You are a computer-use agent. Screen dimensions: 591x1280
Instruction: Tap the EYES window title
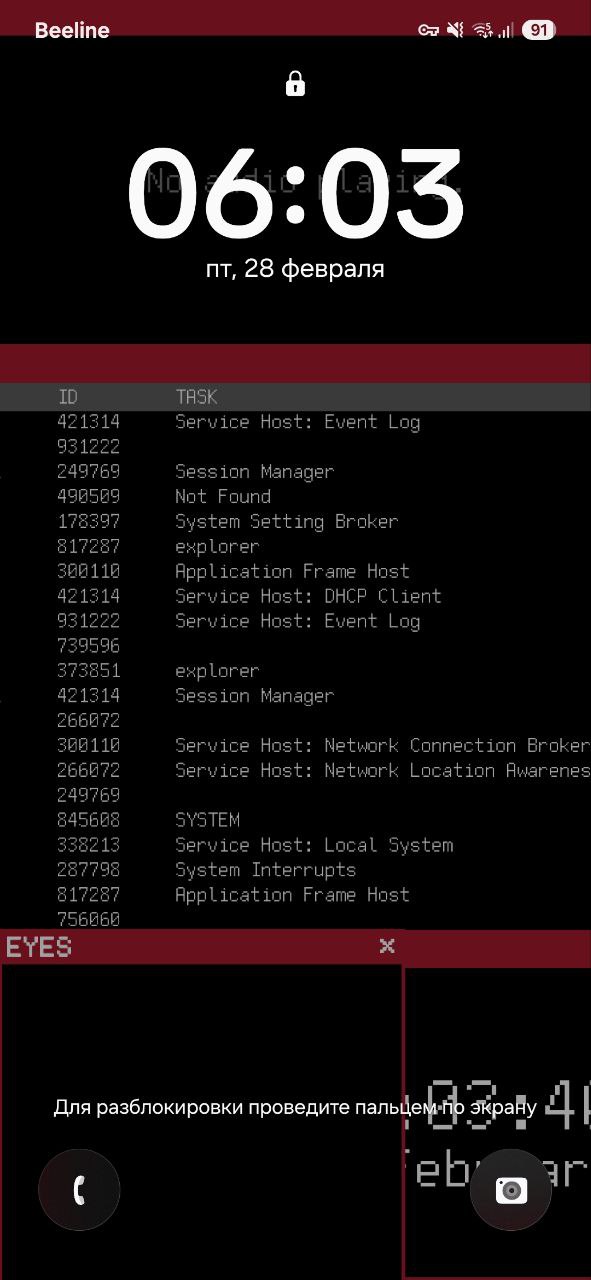[x=39, y=947]
